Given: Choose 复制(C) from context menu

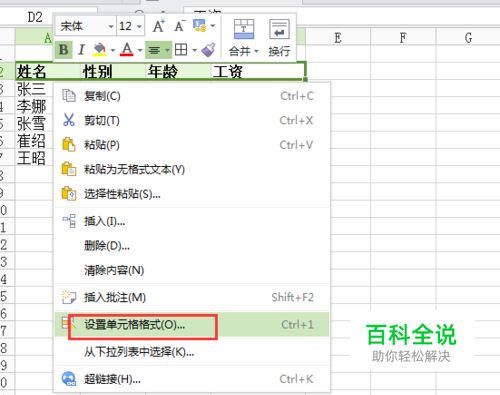Looking at the screenshot, I should (x=192, y=96).
